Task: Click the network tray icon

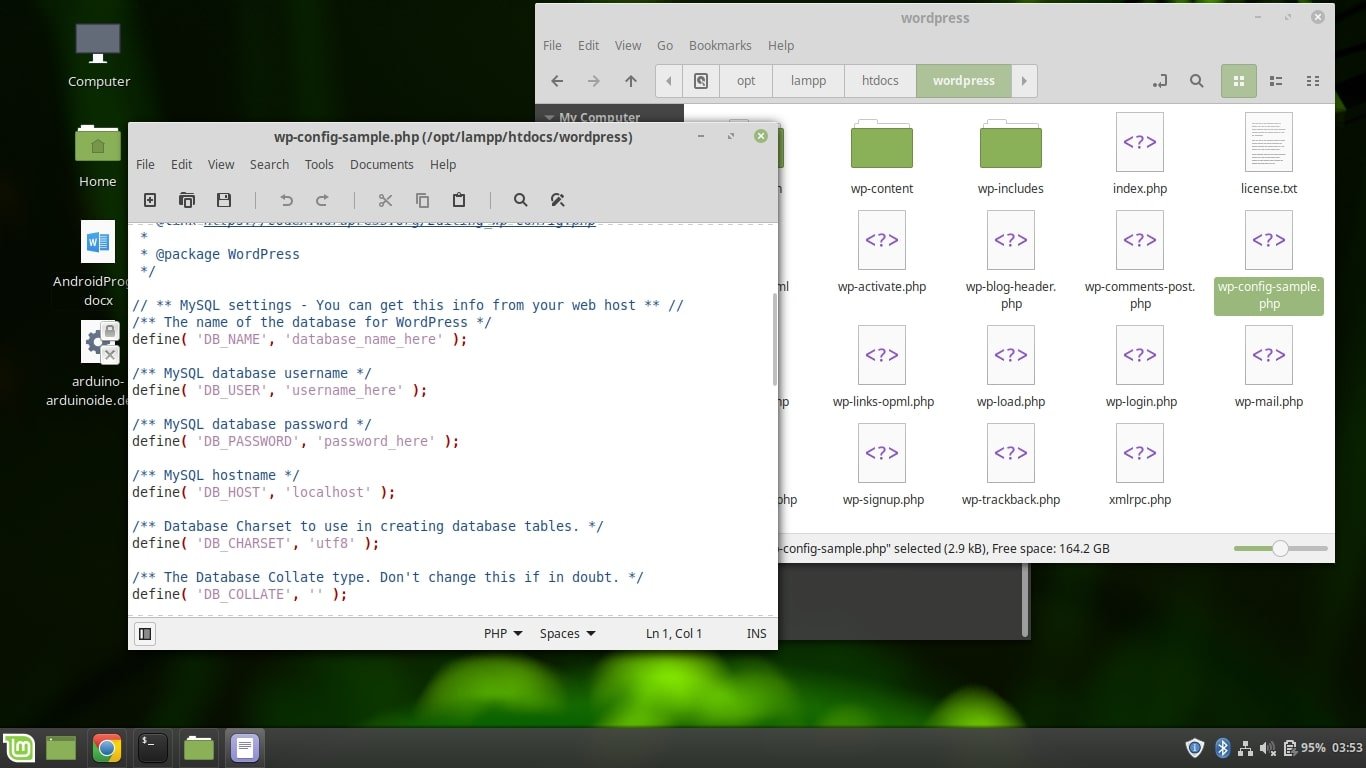Action: click(1245, 747)
